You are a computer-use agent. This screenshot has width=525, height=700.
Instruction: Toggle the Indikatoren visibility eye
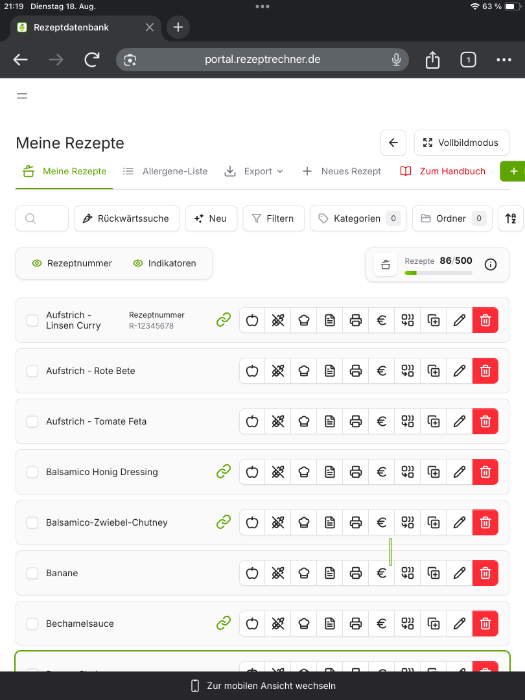pyautogui.click(x=138, y=263)
